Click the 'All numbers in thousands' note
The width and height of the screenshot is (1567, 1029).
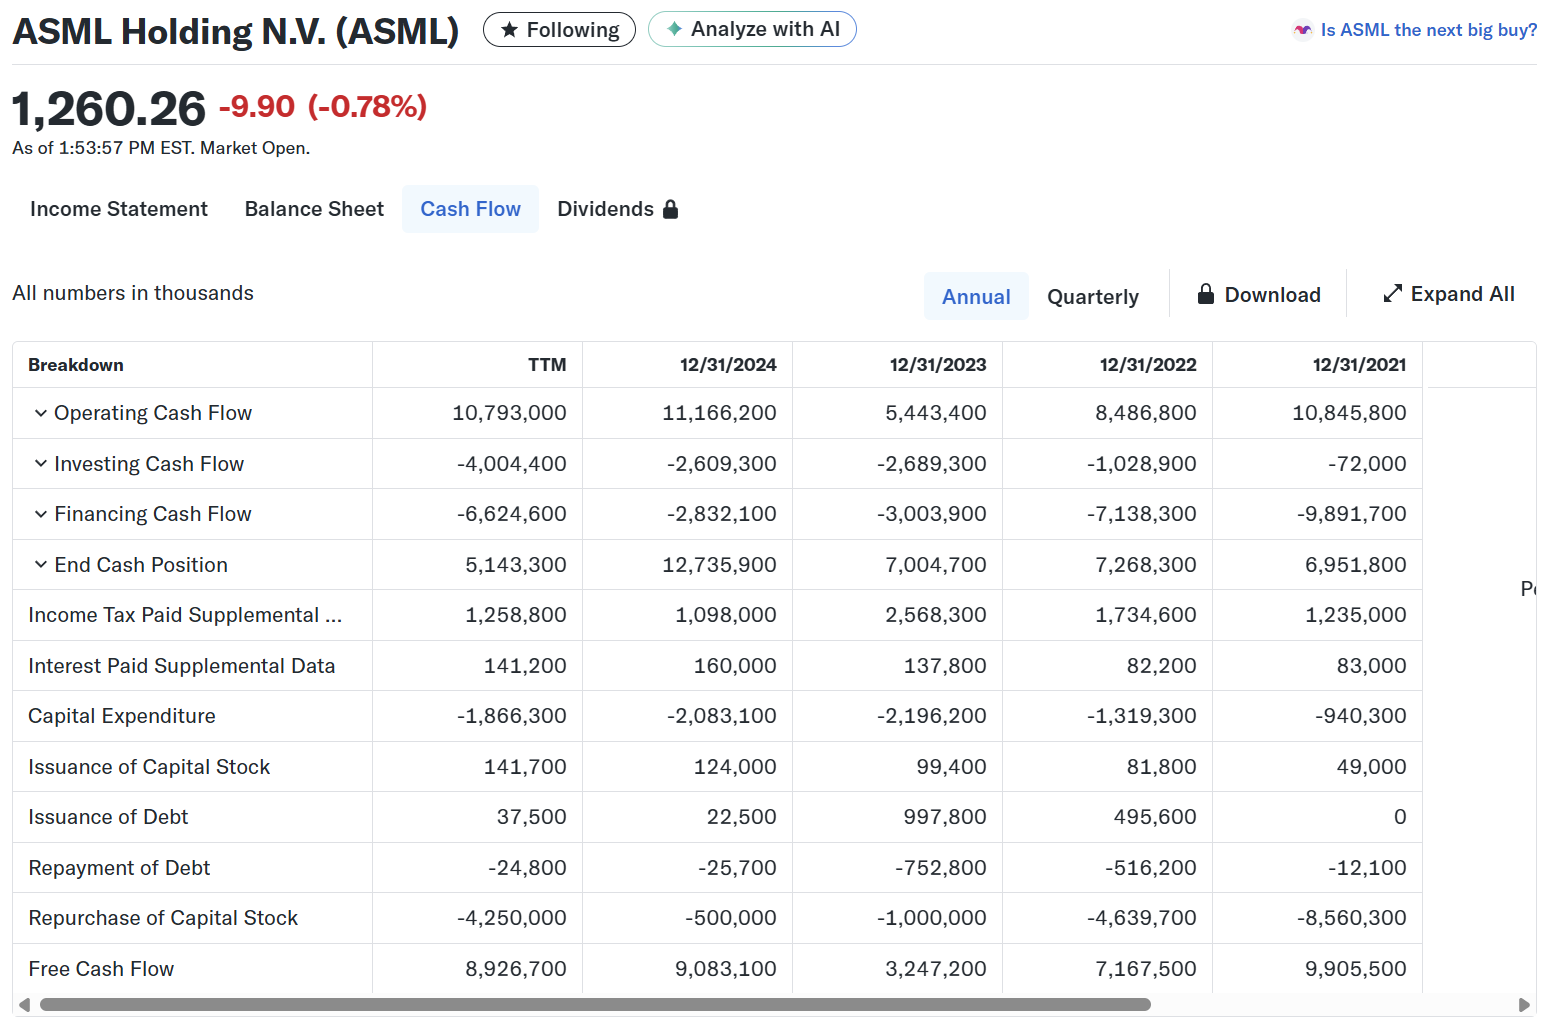[x=133, y=293]
